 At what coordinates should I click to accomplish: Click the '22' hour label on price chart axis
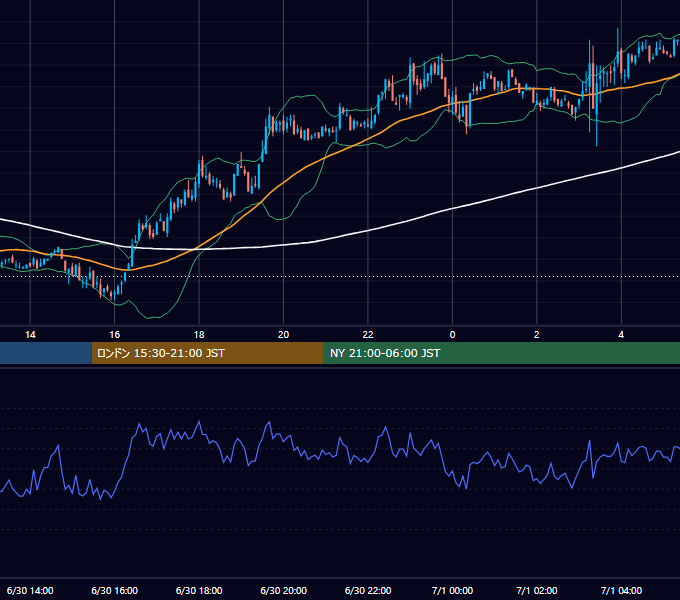tap(368, 335)
